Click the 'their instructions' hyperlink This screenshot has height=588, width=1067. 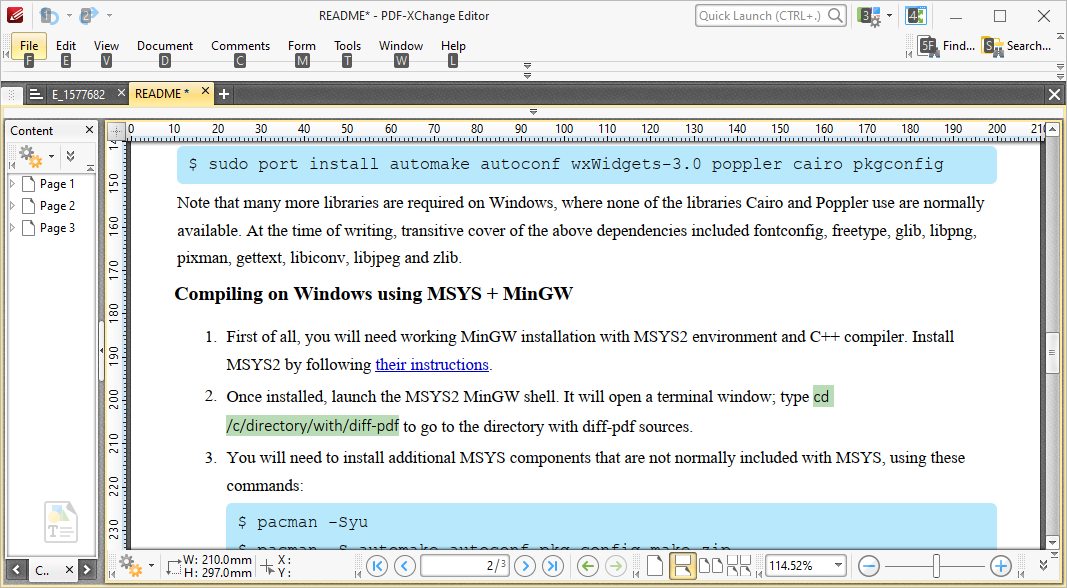click(432, 364)
